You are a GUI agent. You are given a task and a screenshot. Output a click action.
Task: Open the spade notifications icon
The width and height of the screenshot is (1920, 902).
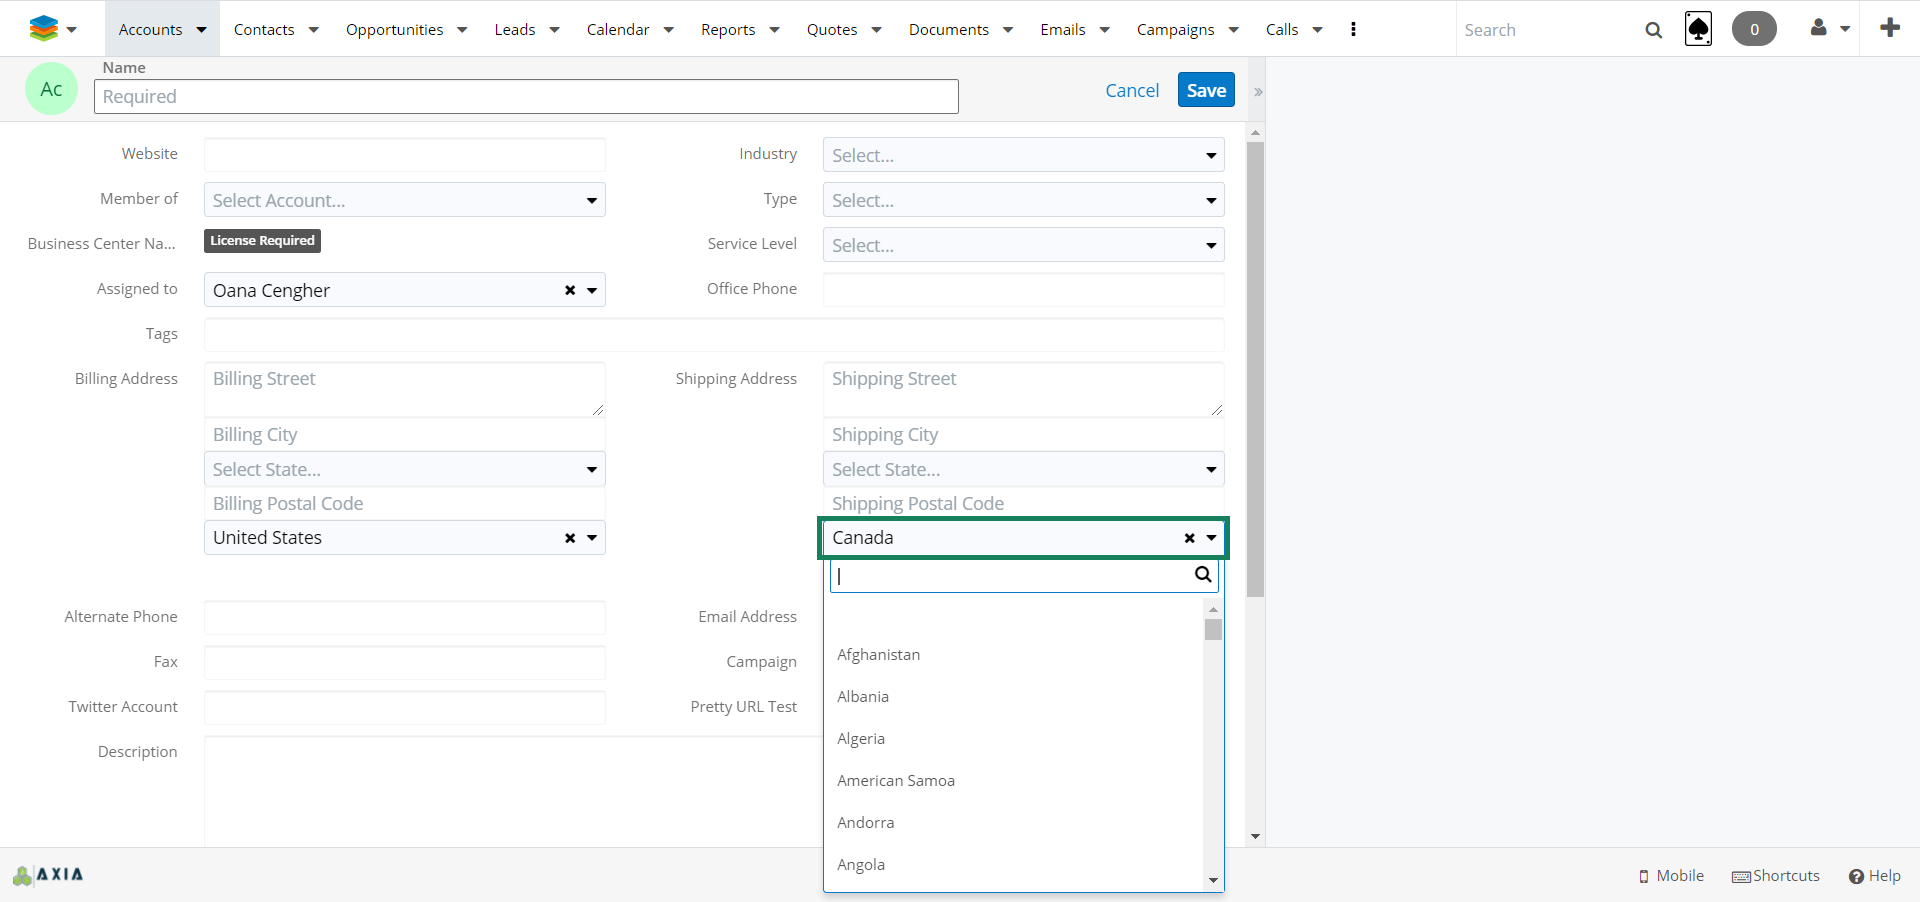[x=1698, y=29]
